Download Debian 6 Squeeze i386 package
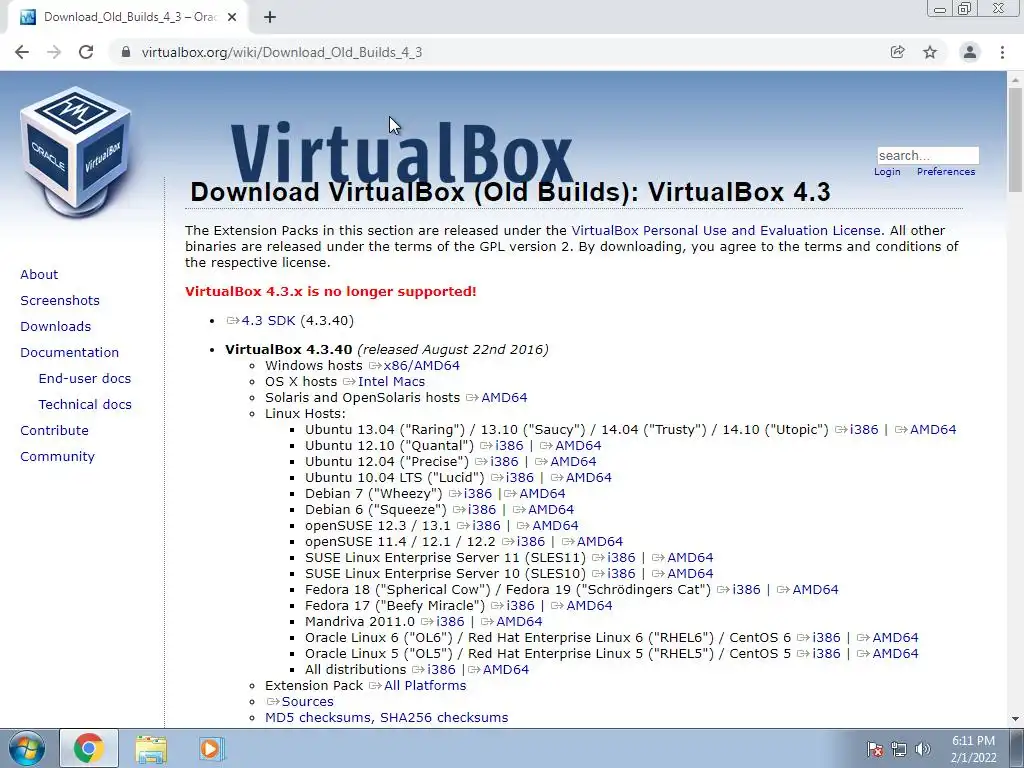 482,509
